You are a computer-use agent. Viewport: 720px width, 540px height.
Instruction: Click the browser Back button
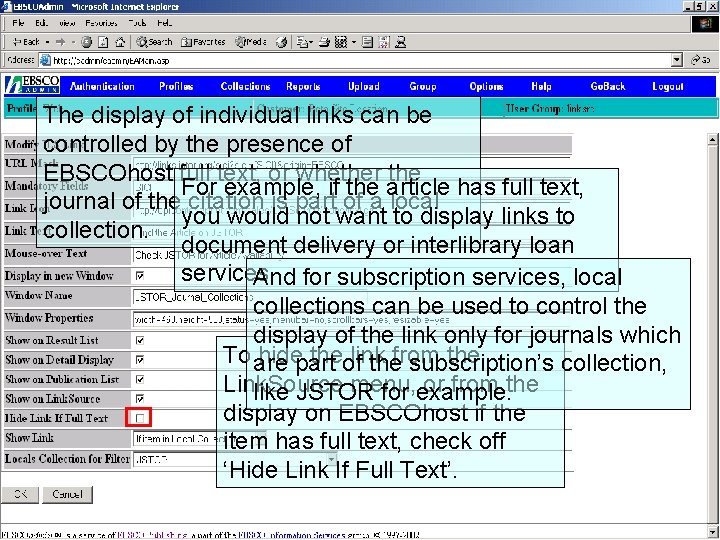[26, 42]
